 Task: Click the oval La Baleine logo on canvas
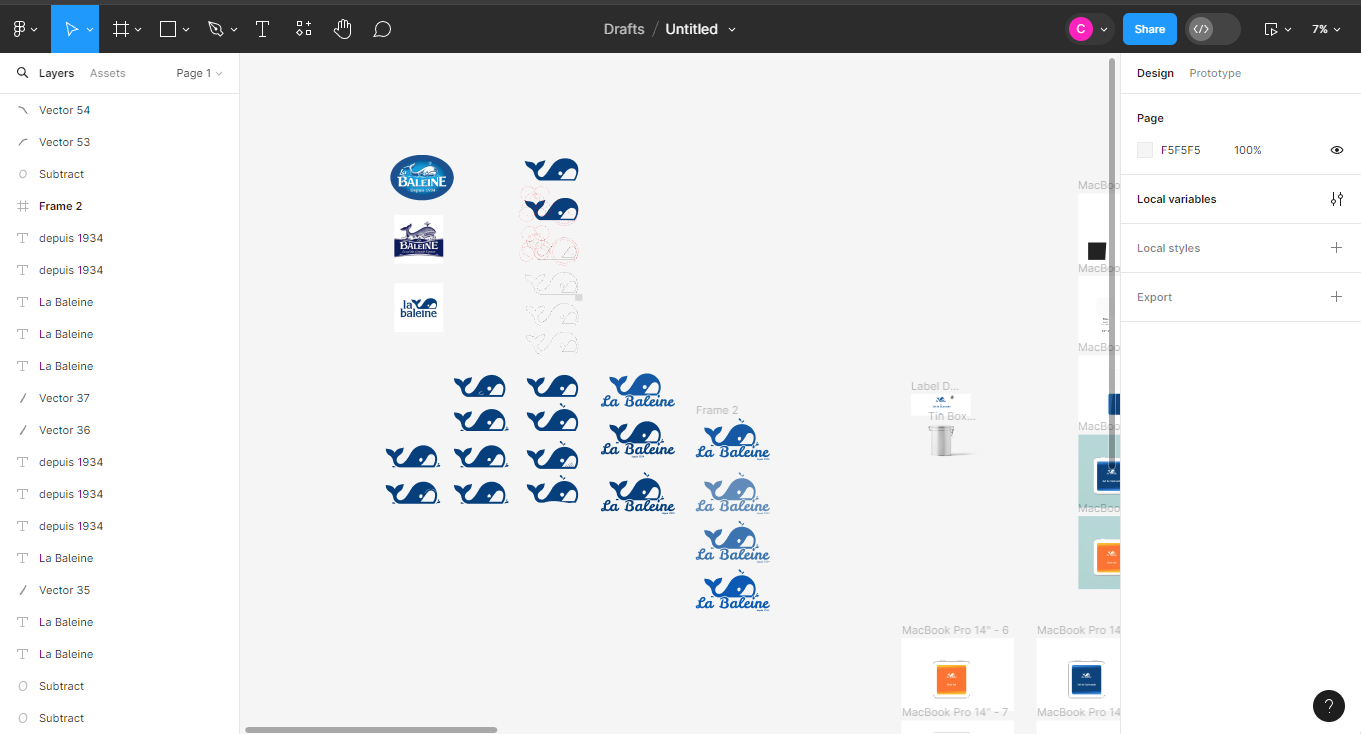422,178
